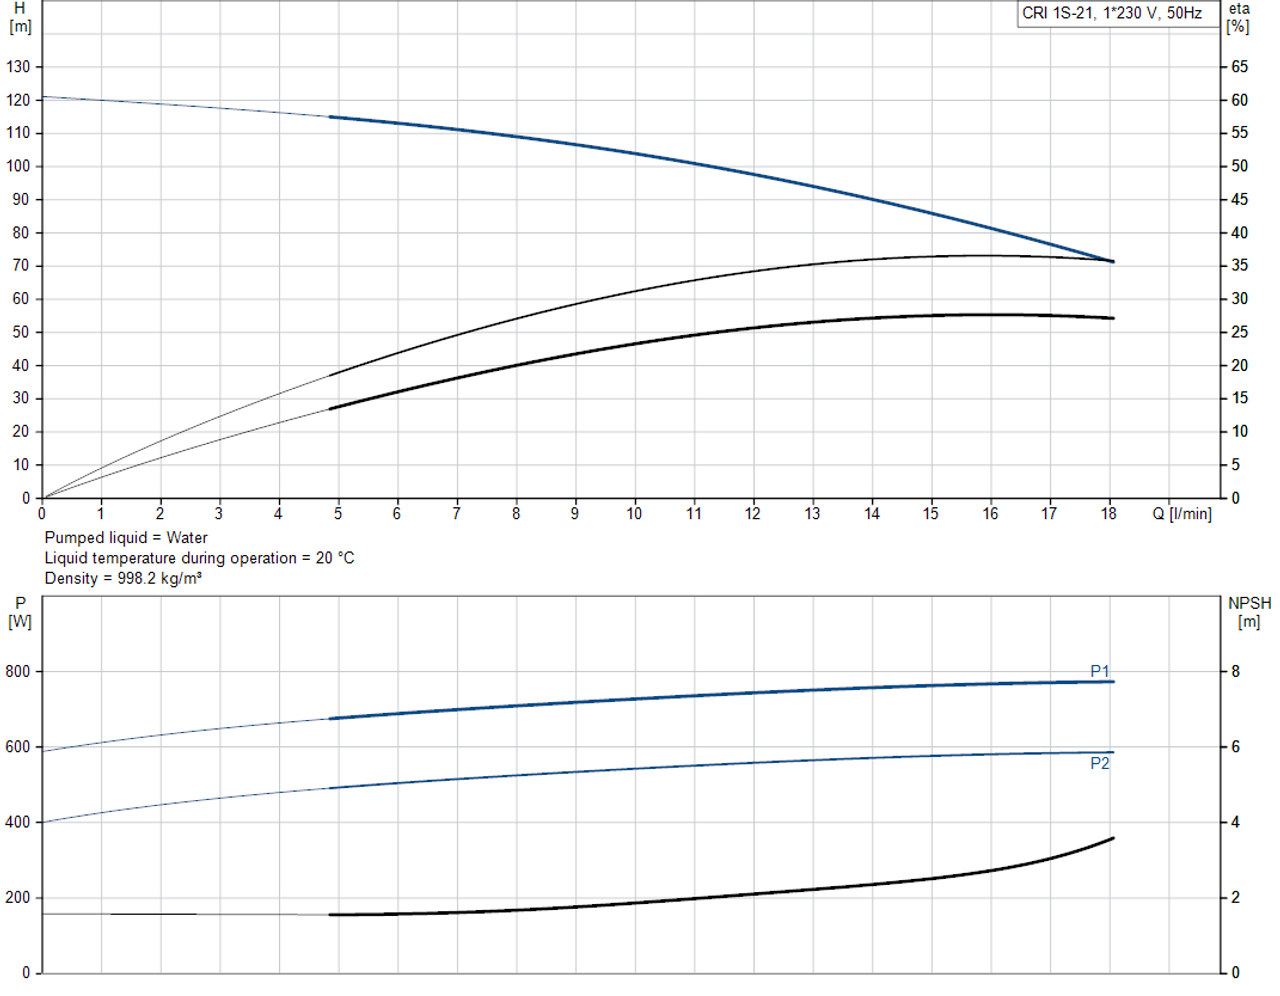Click the 65 tick on eta axis
The height and width of the screenshot is (996, 1280).
point(1239,67)
